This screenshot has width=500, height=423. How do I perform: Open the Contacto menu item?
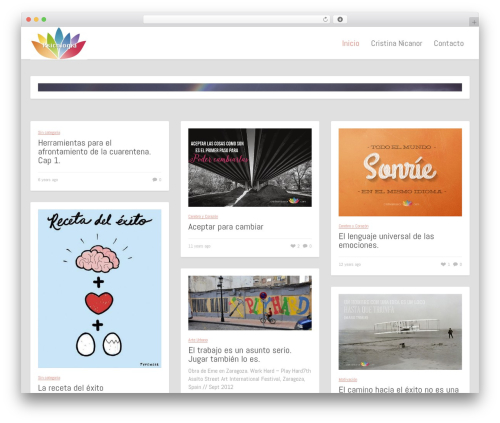[x=449, y=43]
